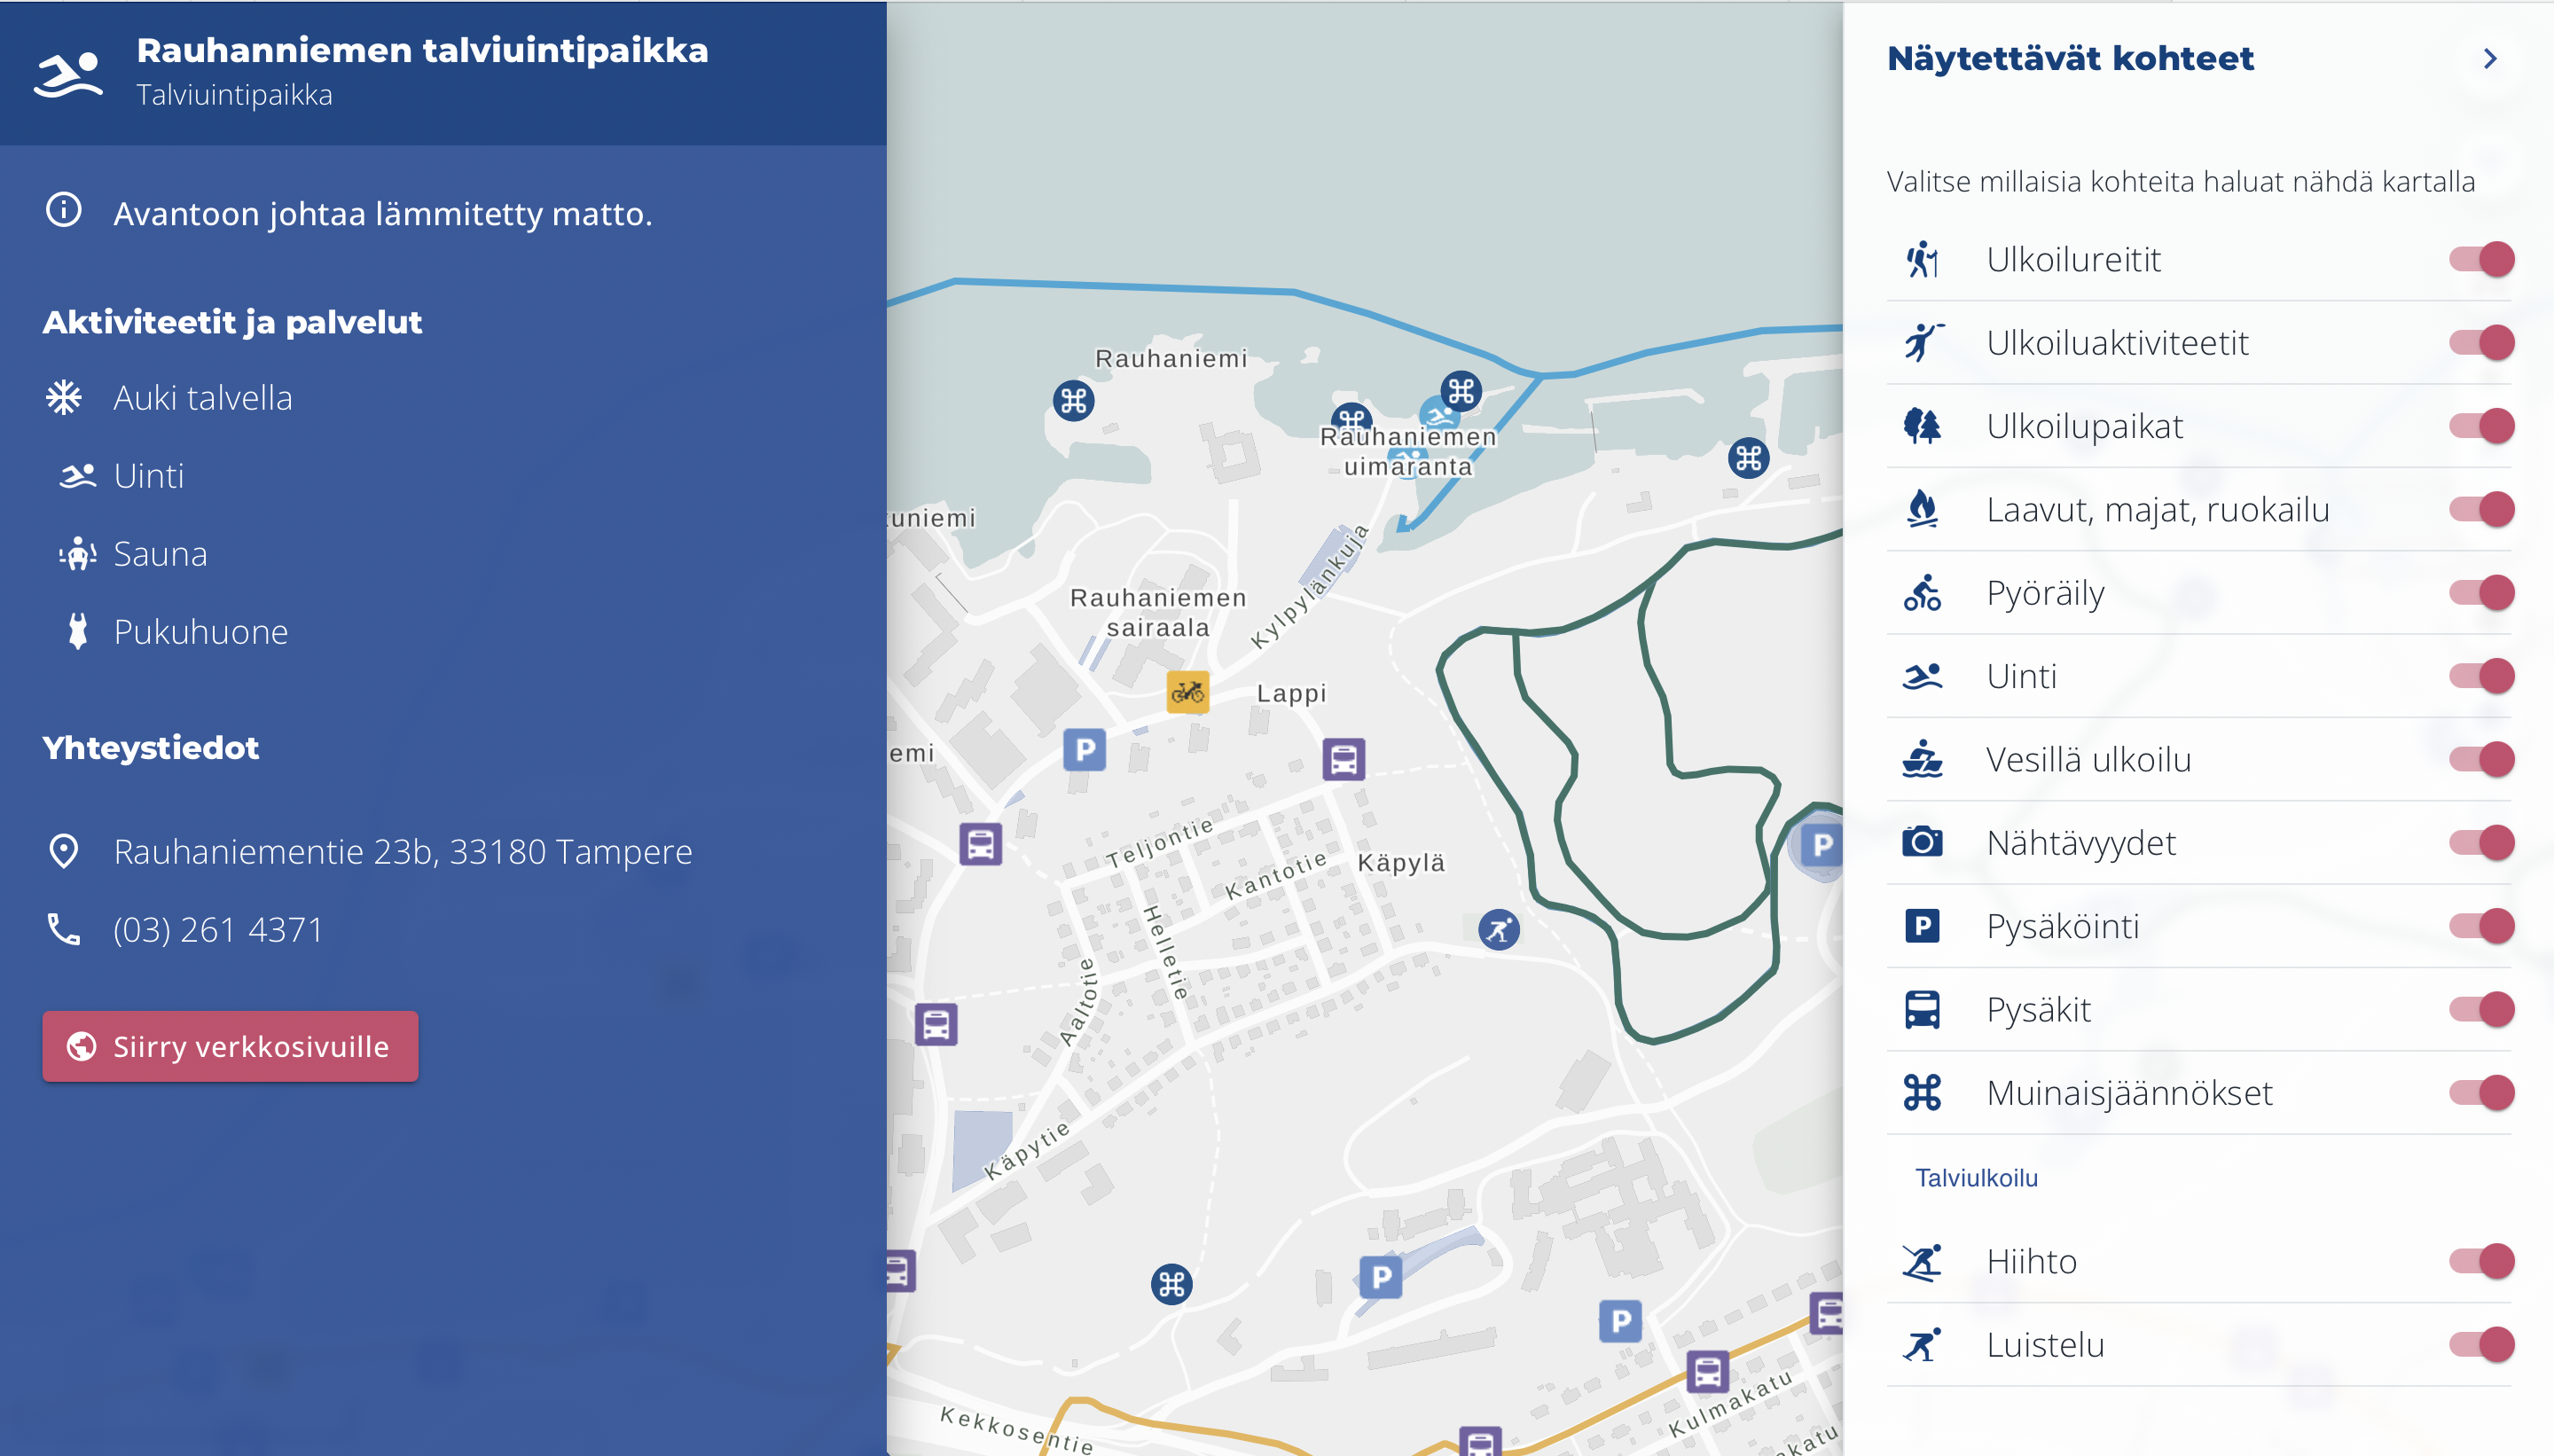
Task: Click the yellow bike station marker on map
Action: [1187, 691]
